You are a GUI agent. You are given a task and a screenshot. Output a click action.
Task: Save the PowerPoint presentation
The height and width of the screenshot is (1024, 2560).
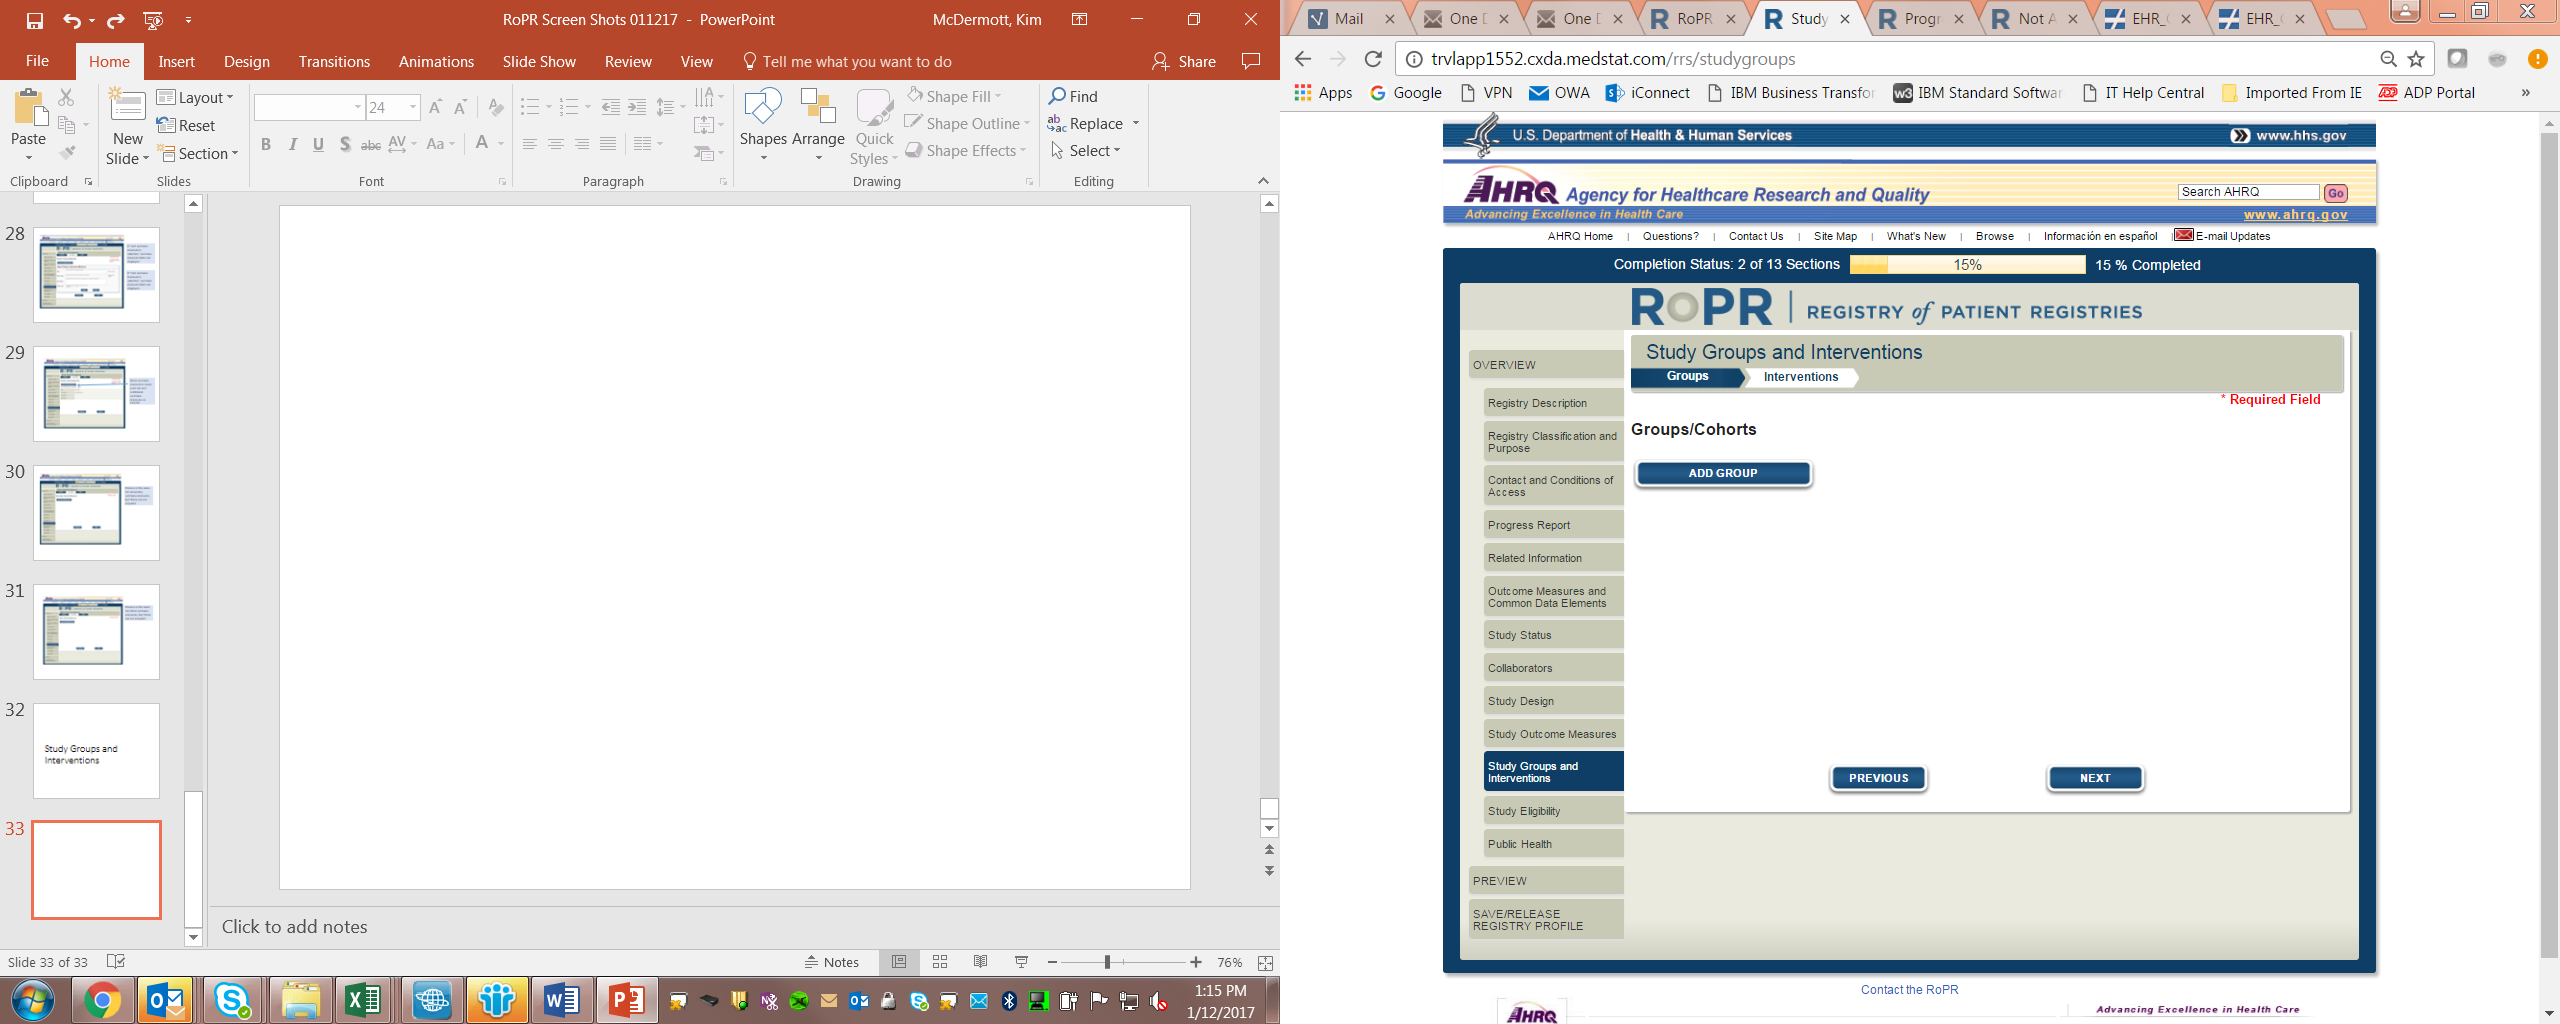tap(35, 20)
